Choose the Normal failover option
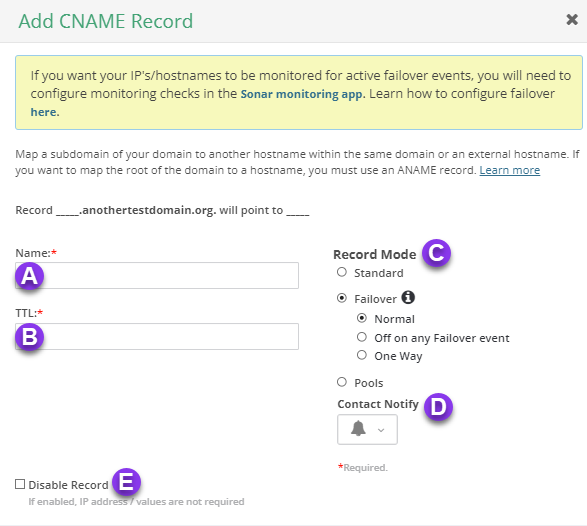 362,318
